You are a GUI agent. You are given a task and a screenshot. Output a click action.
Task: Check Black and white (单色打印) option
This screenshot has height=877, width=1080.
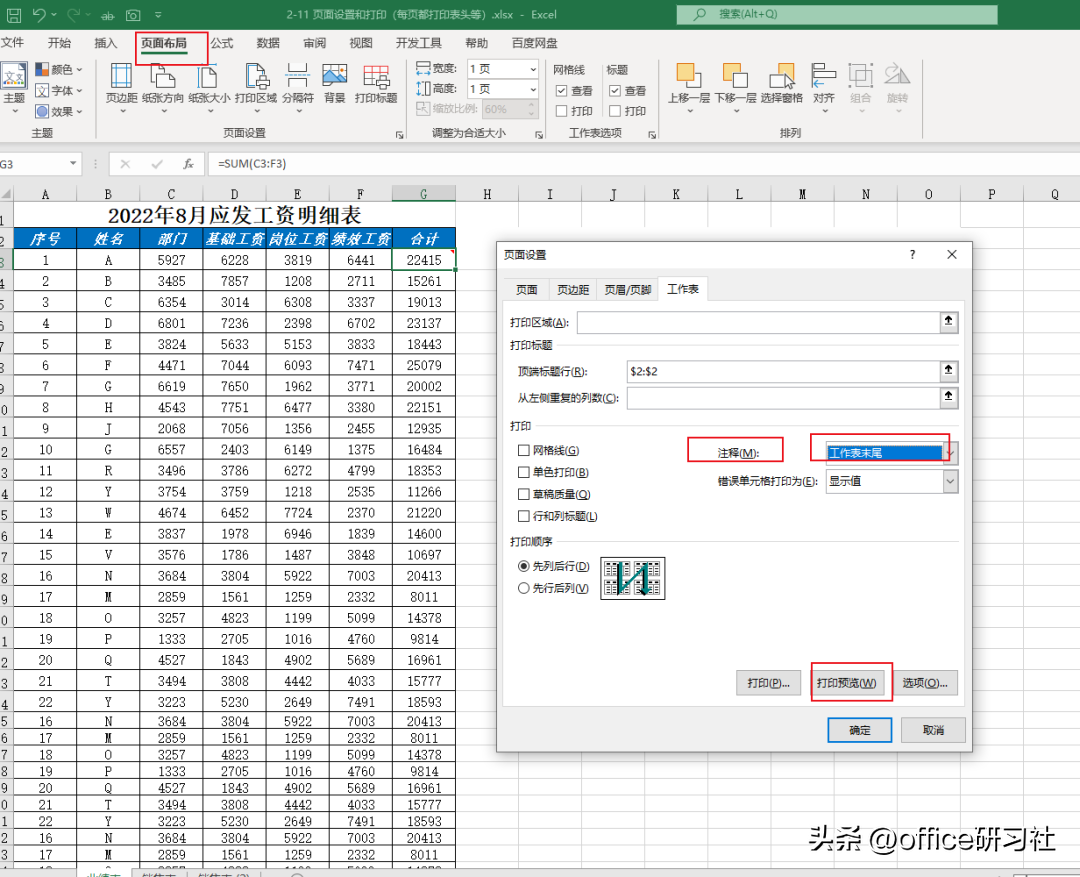(523, 473)
